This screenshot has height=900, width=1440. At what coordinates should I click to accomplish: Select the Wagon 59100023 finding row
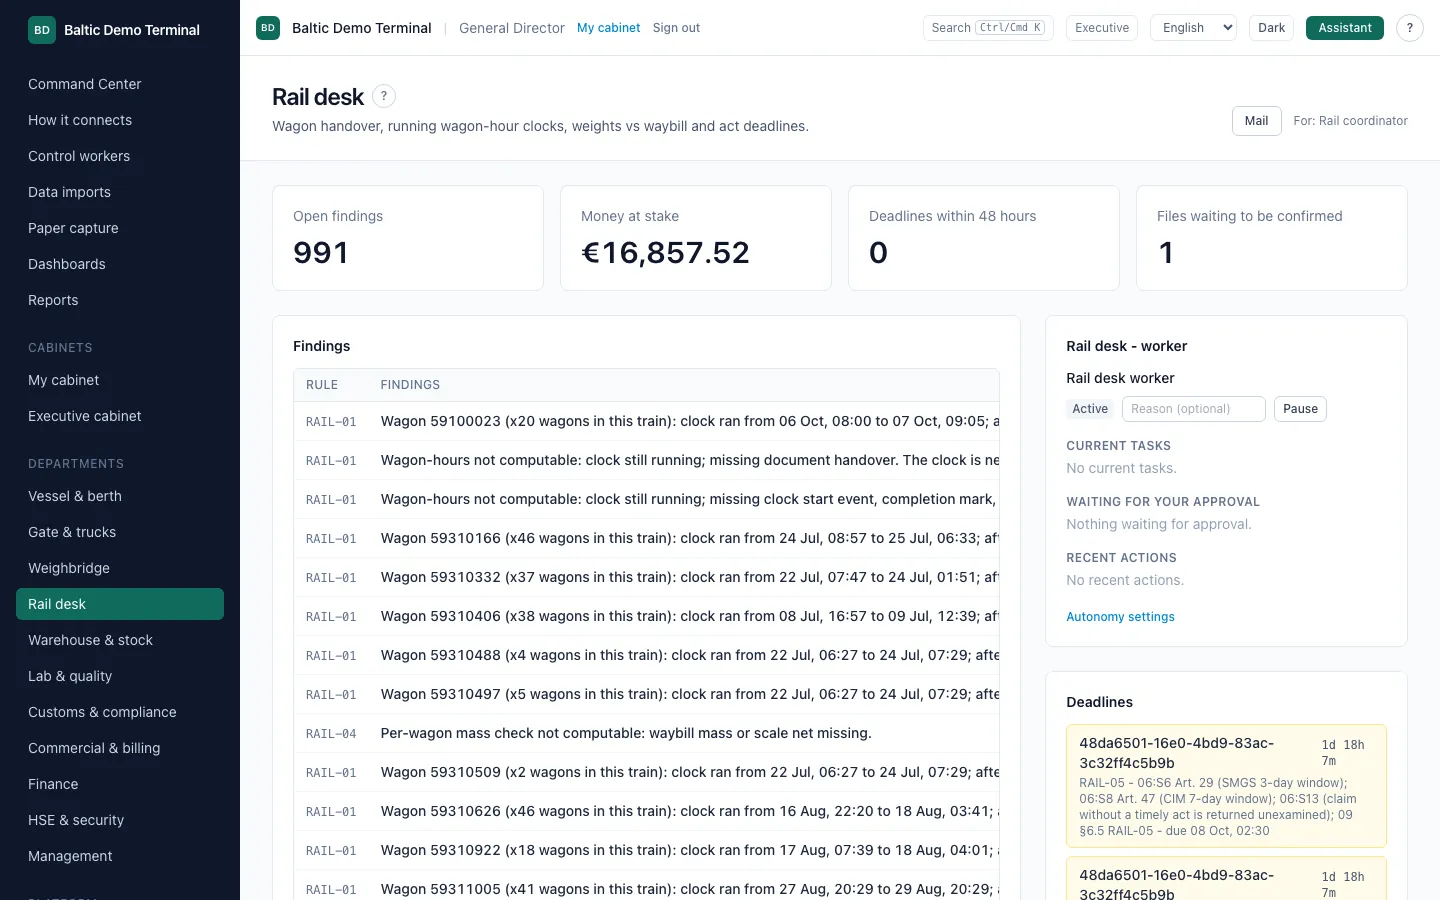[646, 421]
